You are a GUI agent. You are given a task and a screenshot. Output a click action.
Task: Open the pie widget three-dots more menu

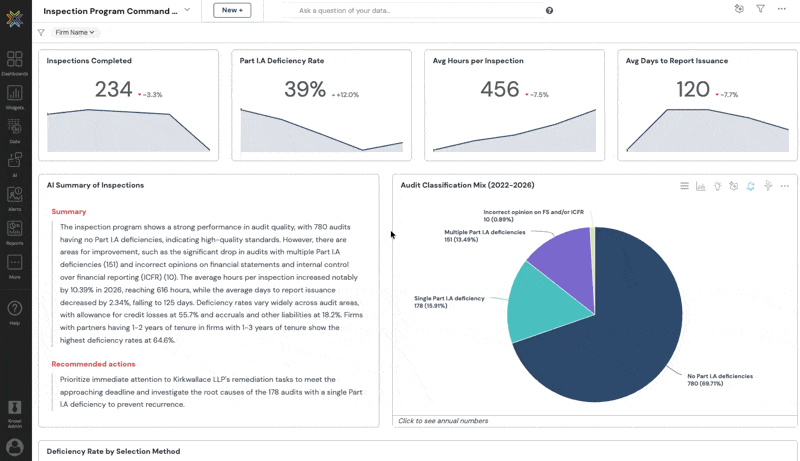[785, 186]
